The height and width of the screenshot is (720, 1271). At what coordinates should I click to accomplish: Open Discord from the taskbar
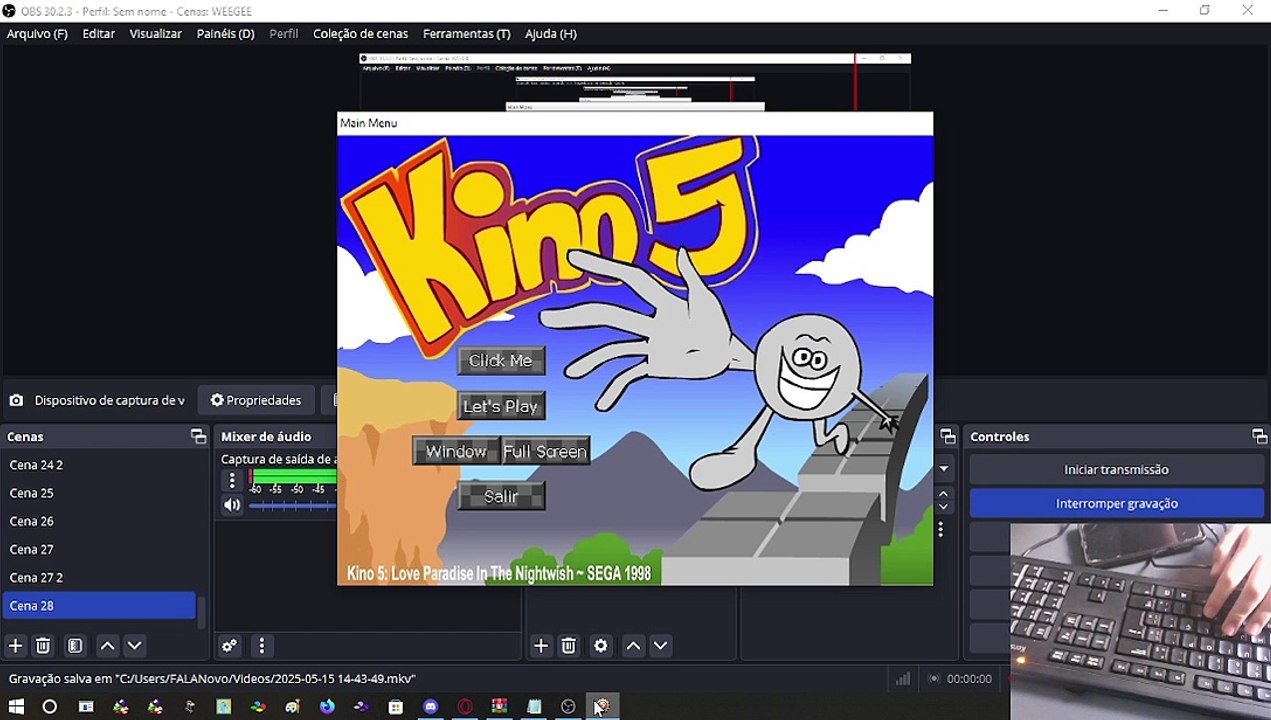[x=430, y=707]
